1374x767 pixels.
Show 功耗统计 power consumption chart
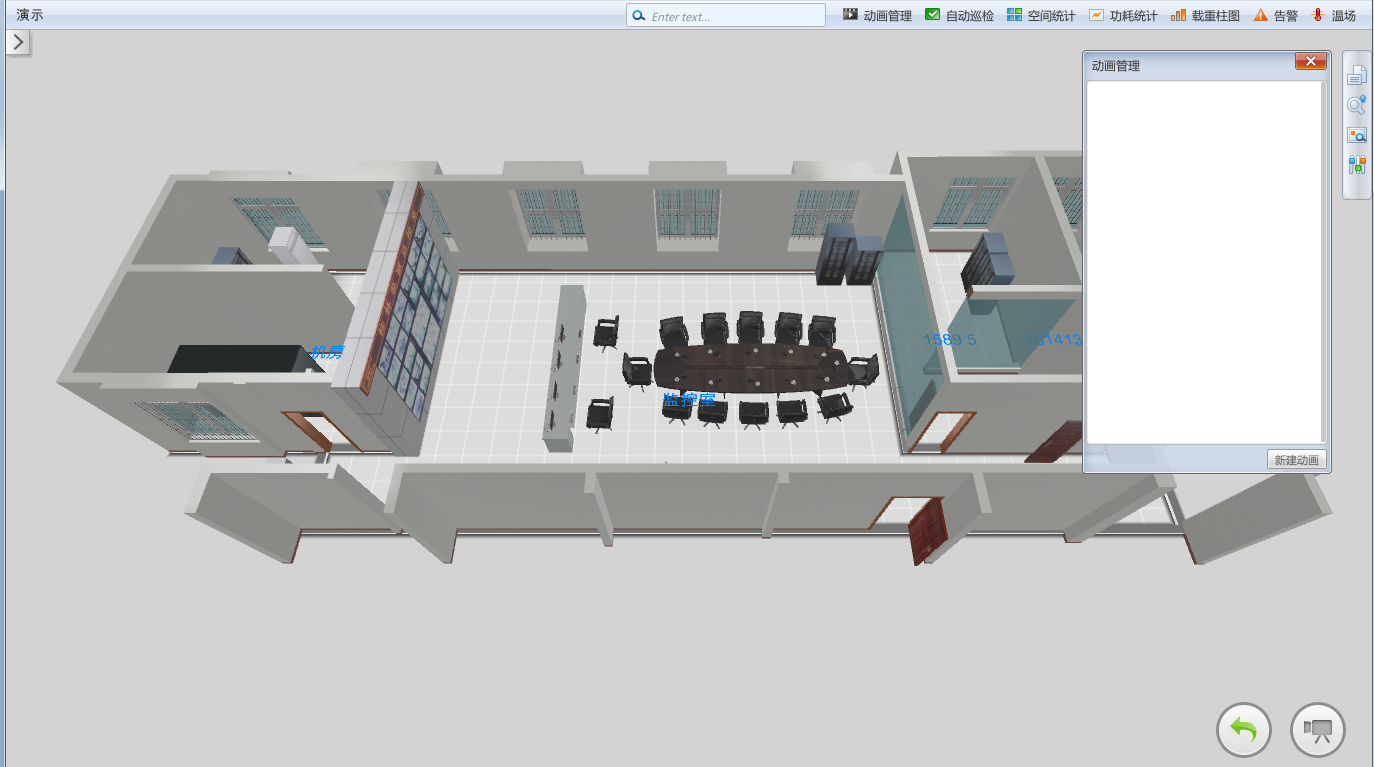[x=1123, y=15]
